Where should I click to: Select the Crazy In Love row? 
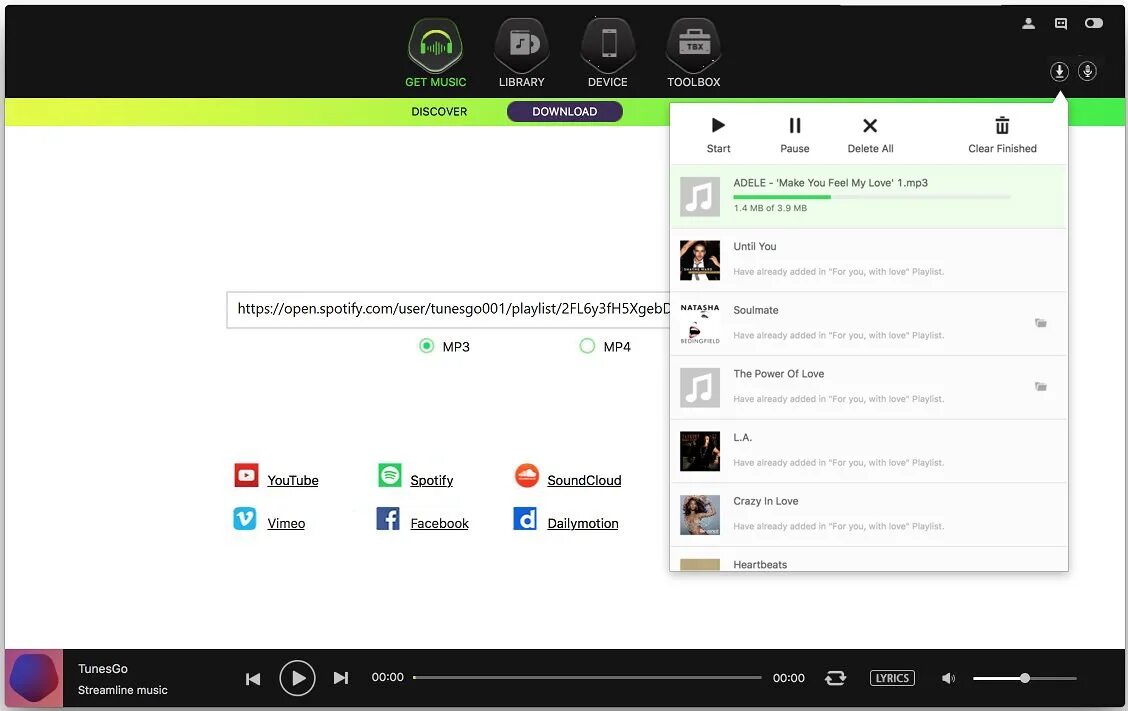point(868,515)
